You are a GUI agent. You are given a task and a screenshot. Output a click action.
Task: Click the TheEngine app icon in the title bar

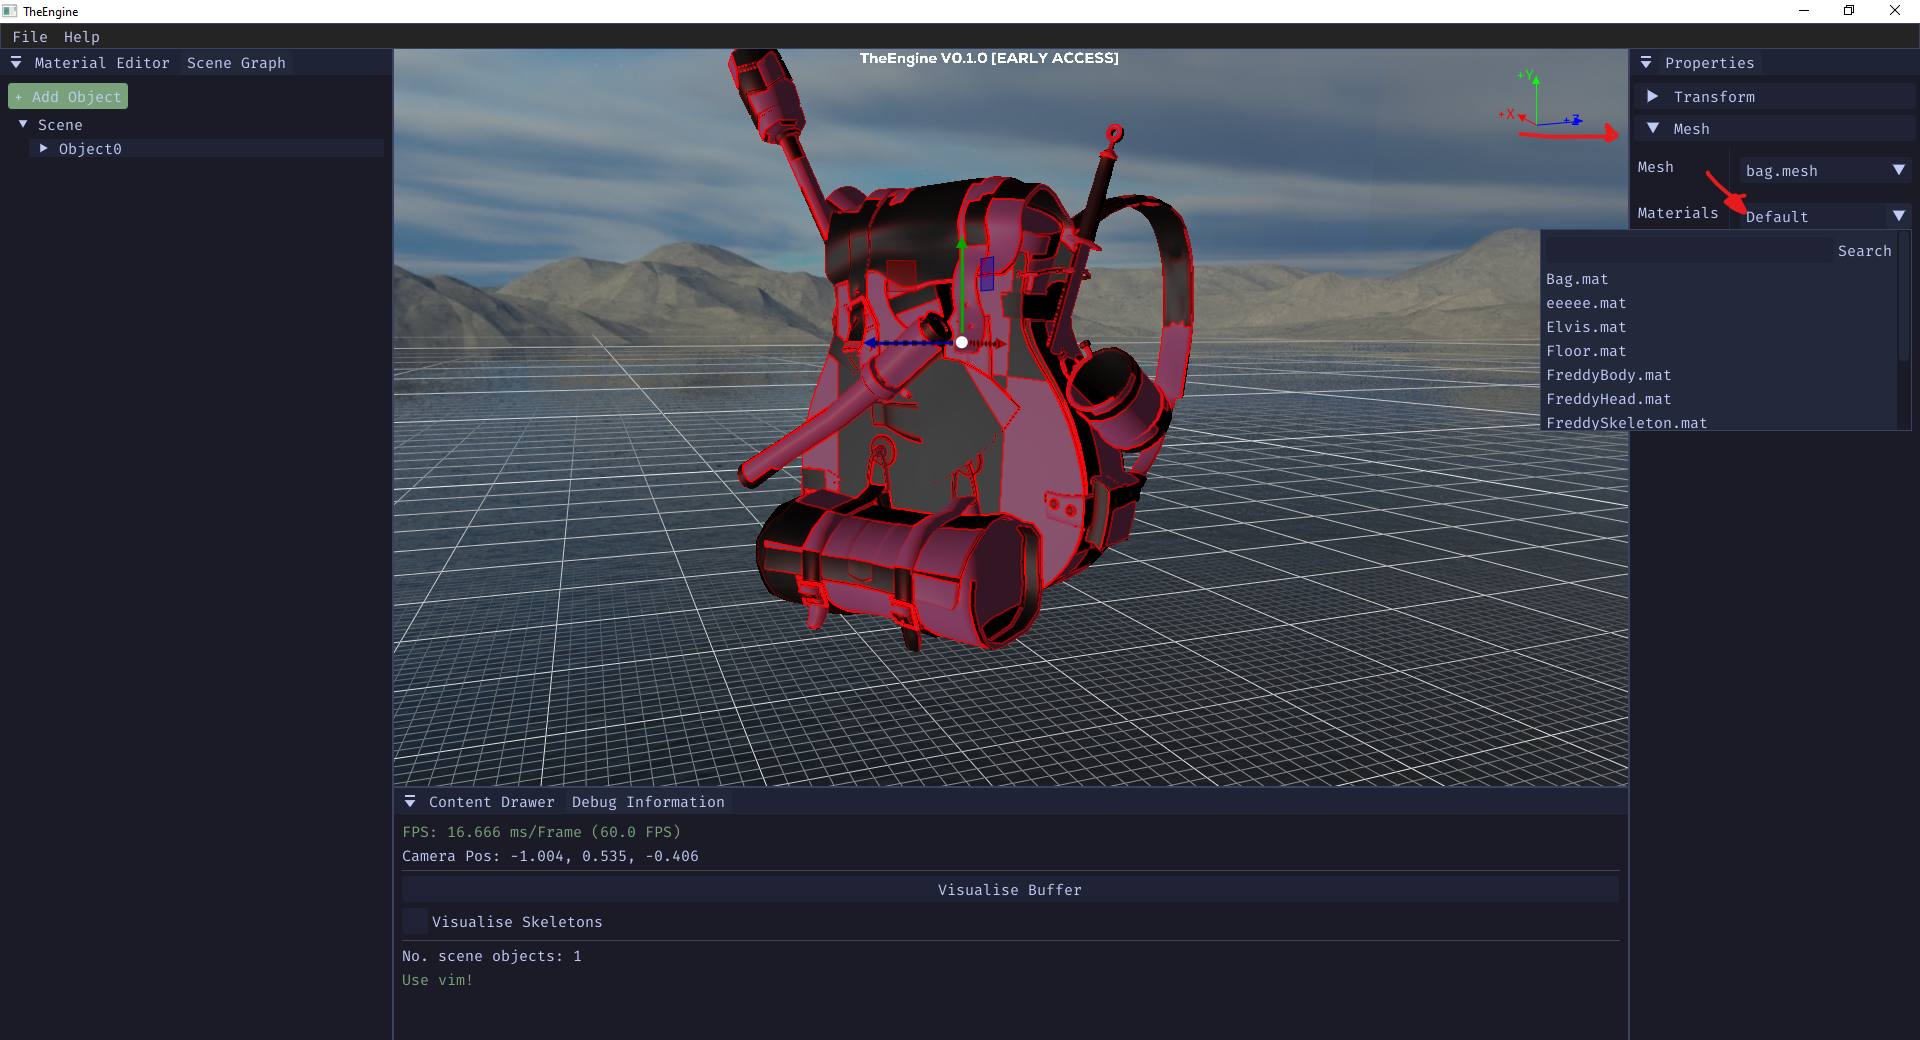coord(10,11)
